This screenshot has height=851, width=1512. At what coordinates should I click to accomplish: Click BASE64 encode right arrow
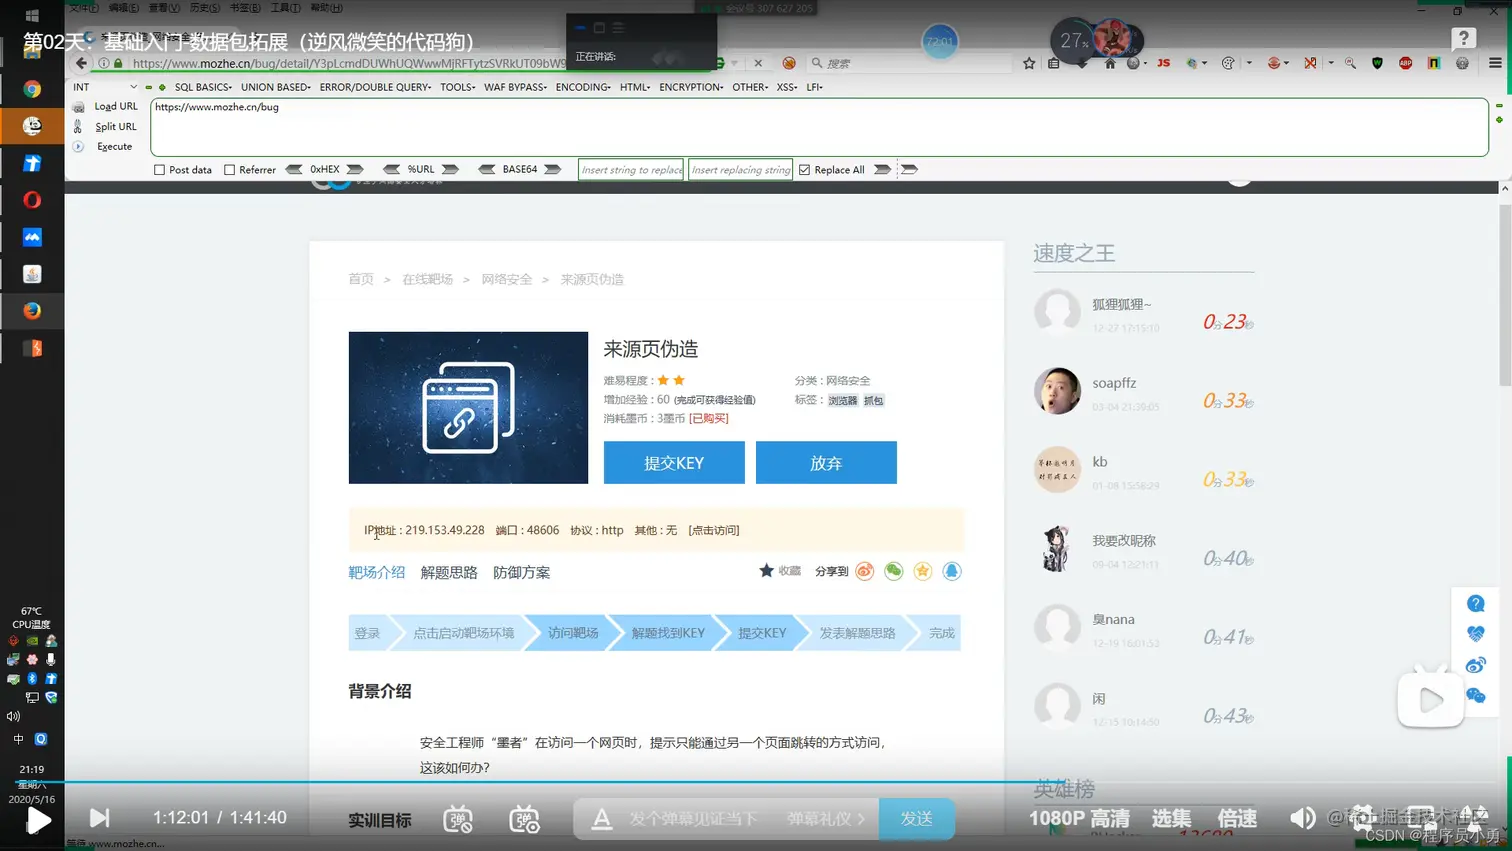coord(553,170)
